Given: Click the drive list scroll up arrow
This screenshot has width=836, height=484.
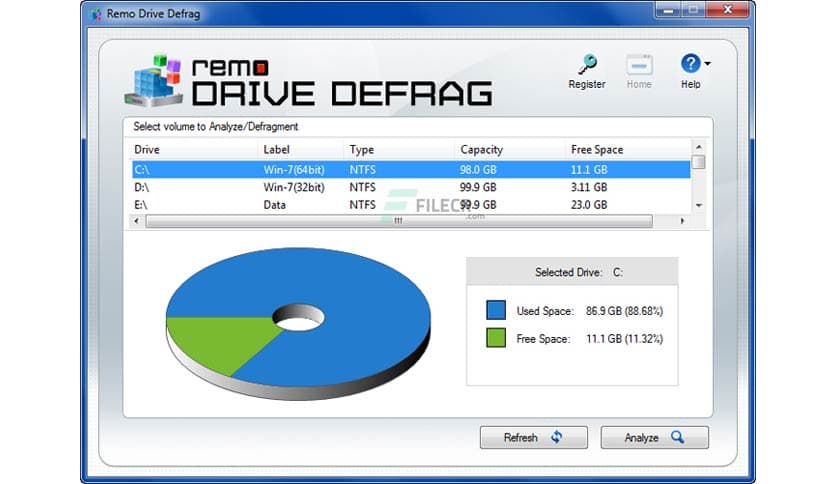Looking at the screenshot, I should 698,147.
